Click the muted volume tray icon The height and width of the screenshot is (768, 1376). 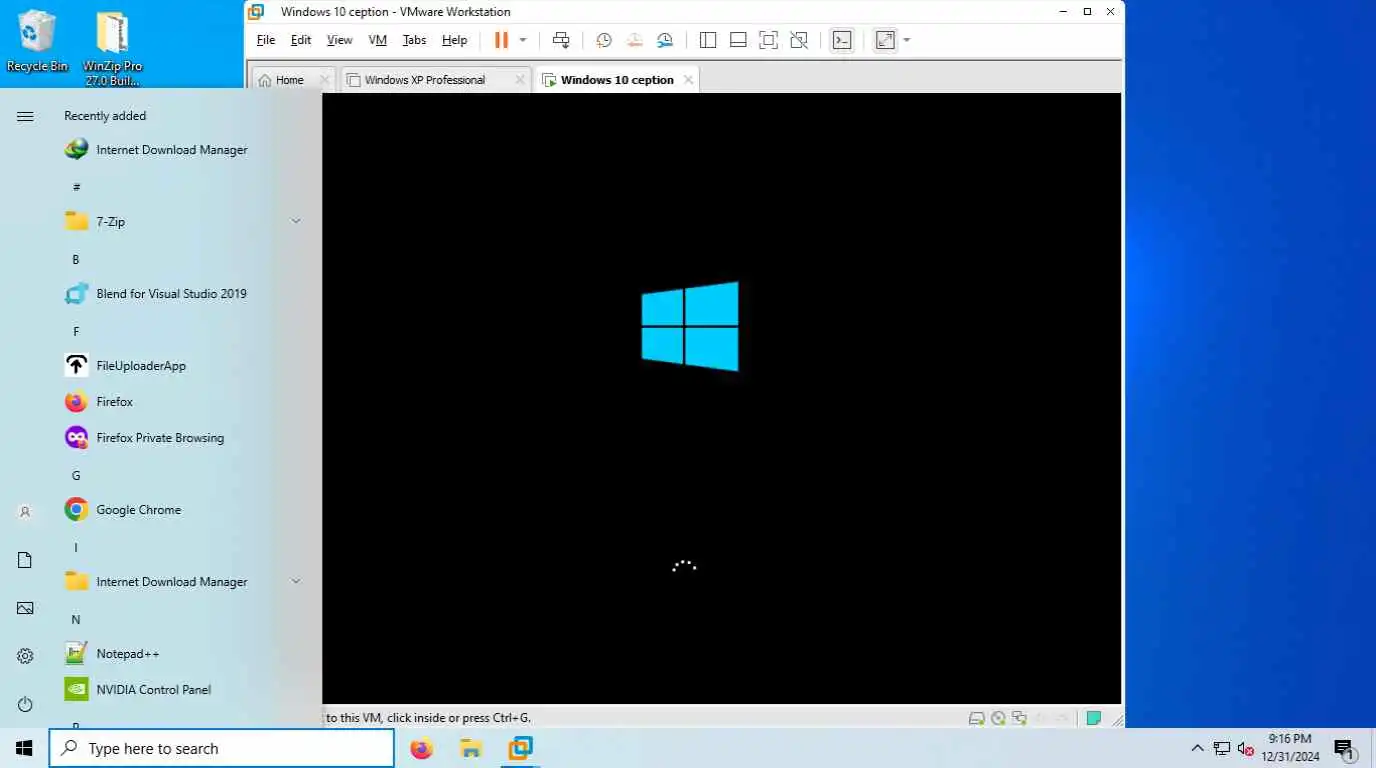pos(1246,748)
